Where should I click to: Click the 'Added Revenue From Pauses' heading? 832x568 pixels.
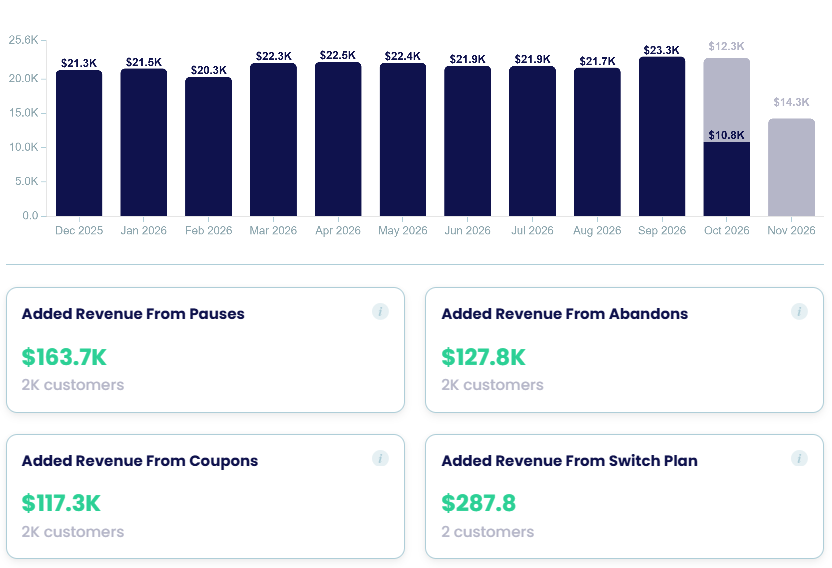(133, 314)
